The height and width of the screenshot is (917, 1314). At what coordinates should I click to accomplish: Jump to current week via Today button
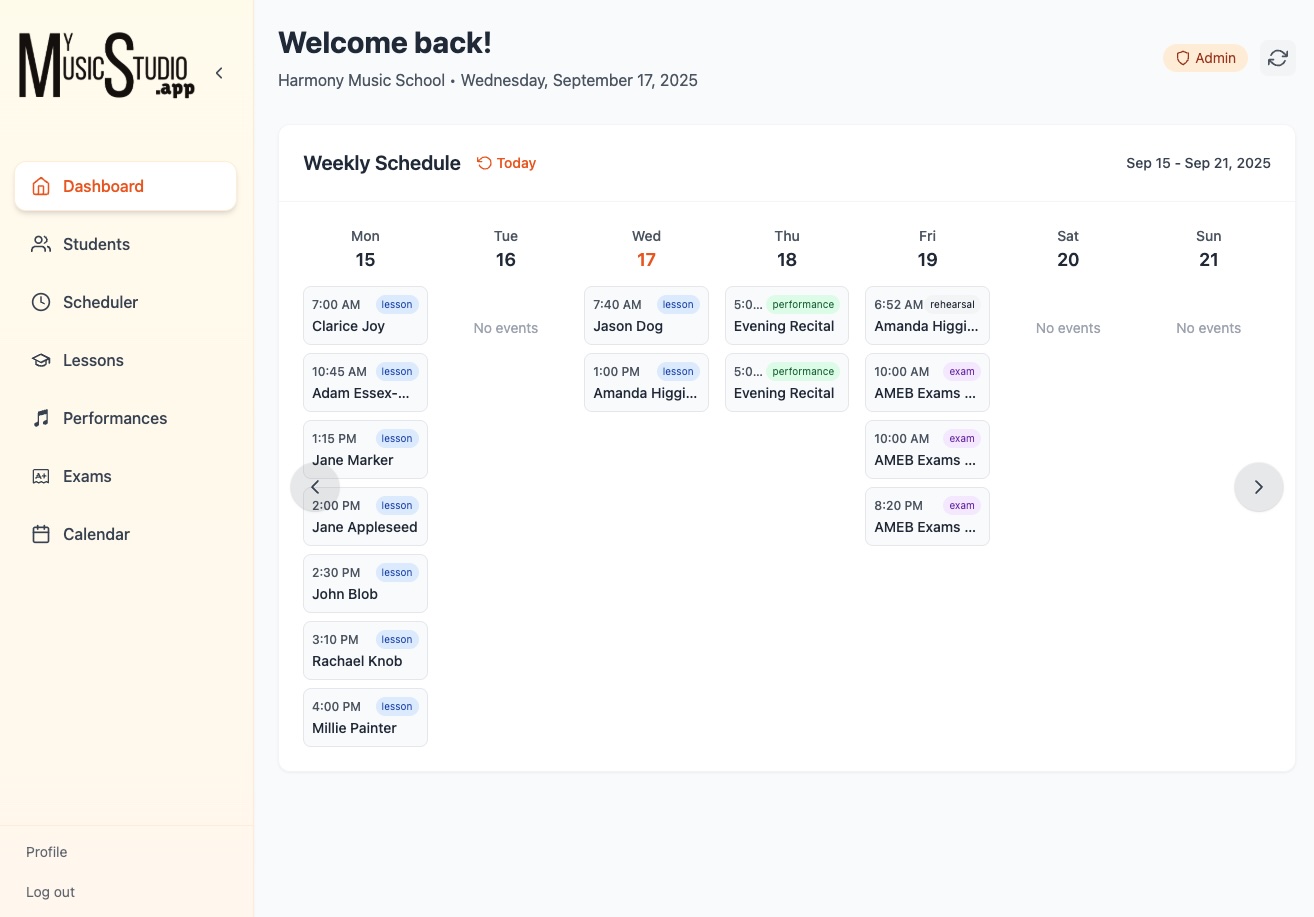(506, 163)
